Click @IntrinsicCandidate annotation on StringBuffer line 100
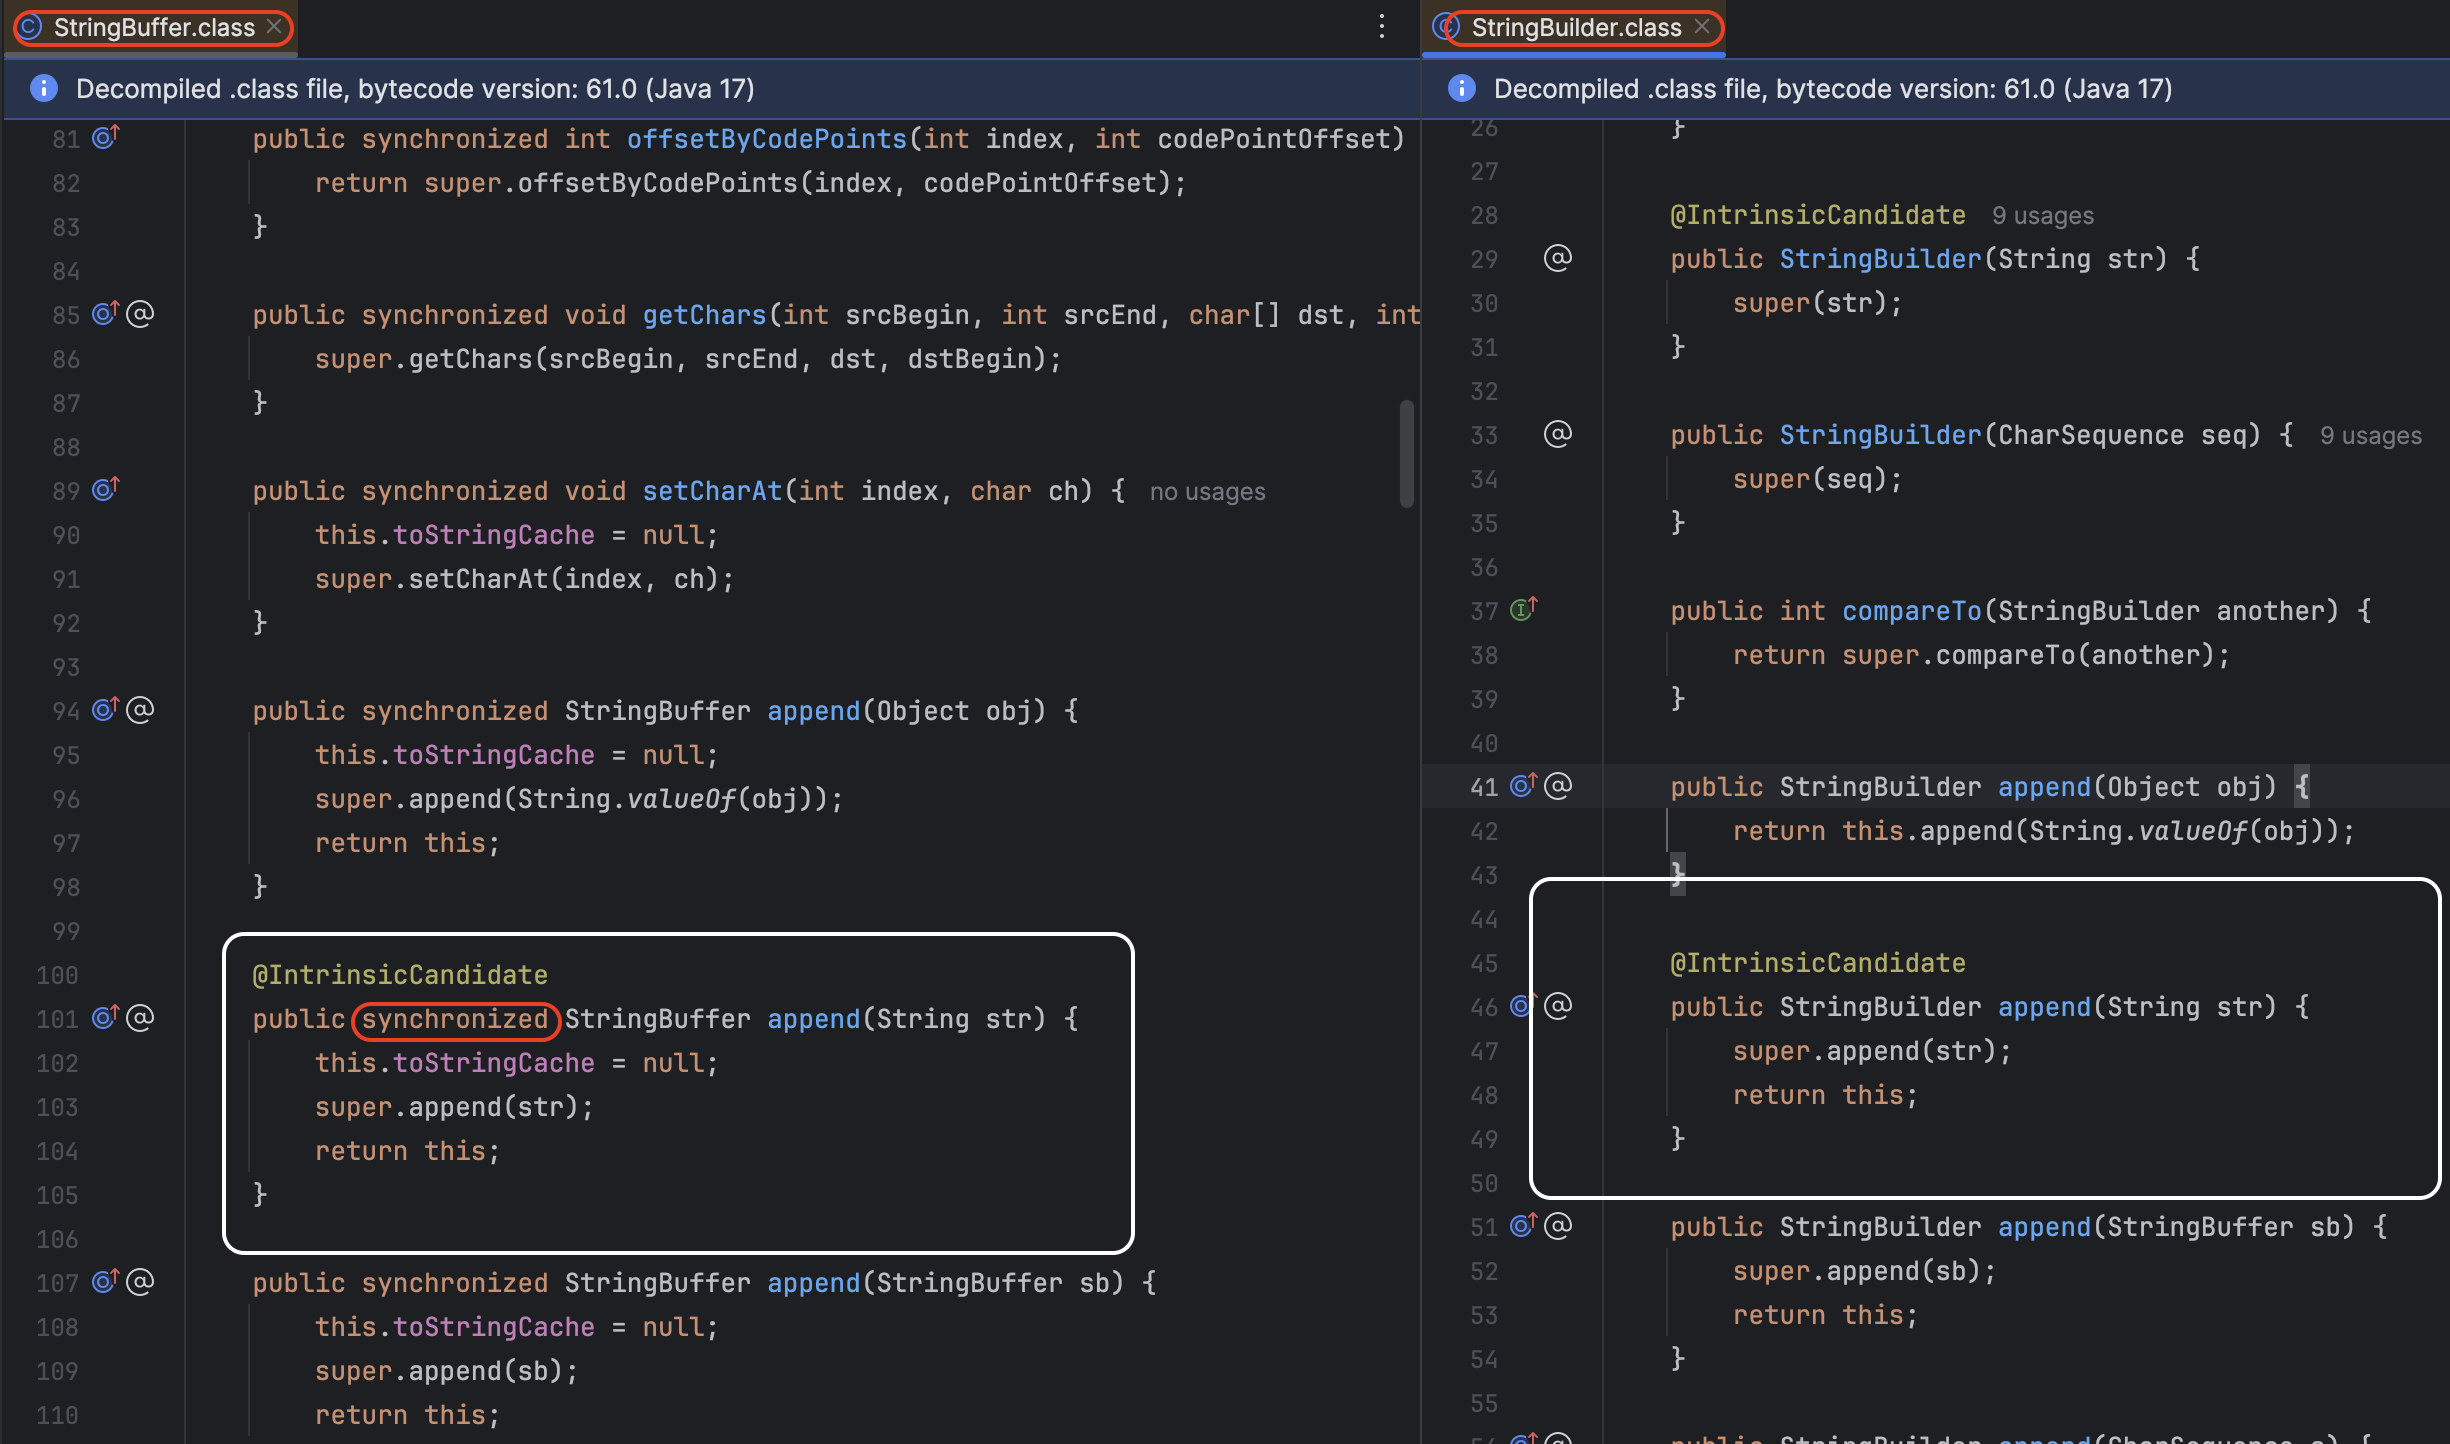This screenshot has height=1444, width=2450. [x=400, y=975]
